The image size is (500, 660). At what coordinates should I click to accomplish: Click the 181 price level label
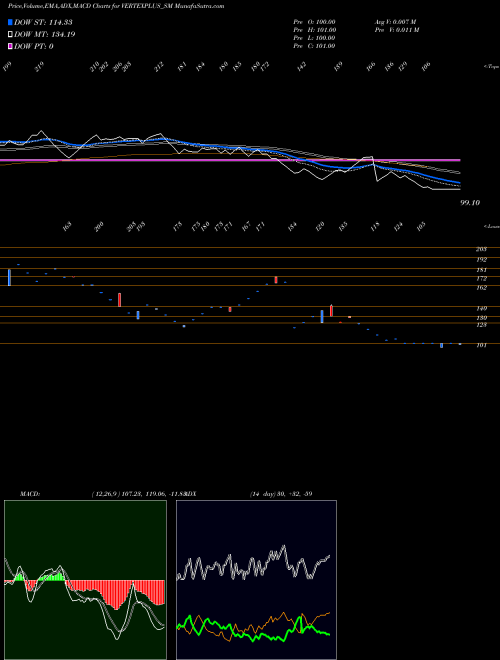[481, 270]
